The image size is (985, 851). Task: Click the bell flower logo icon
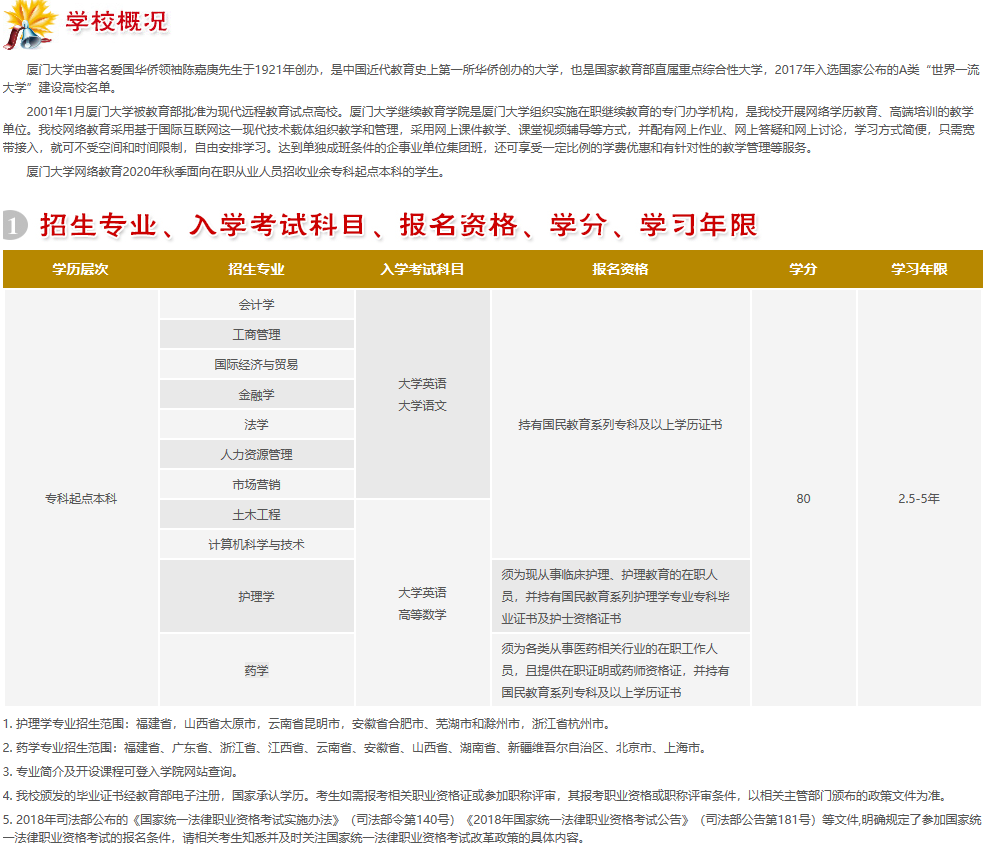(x=30, y=25)
